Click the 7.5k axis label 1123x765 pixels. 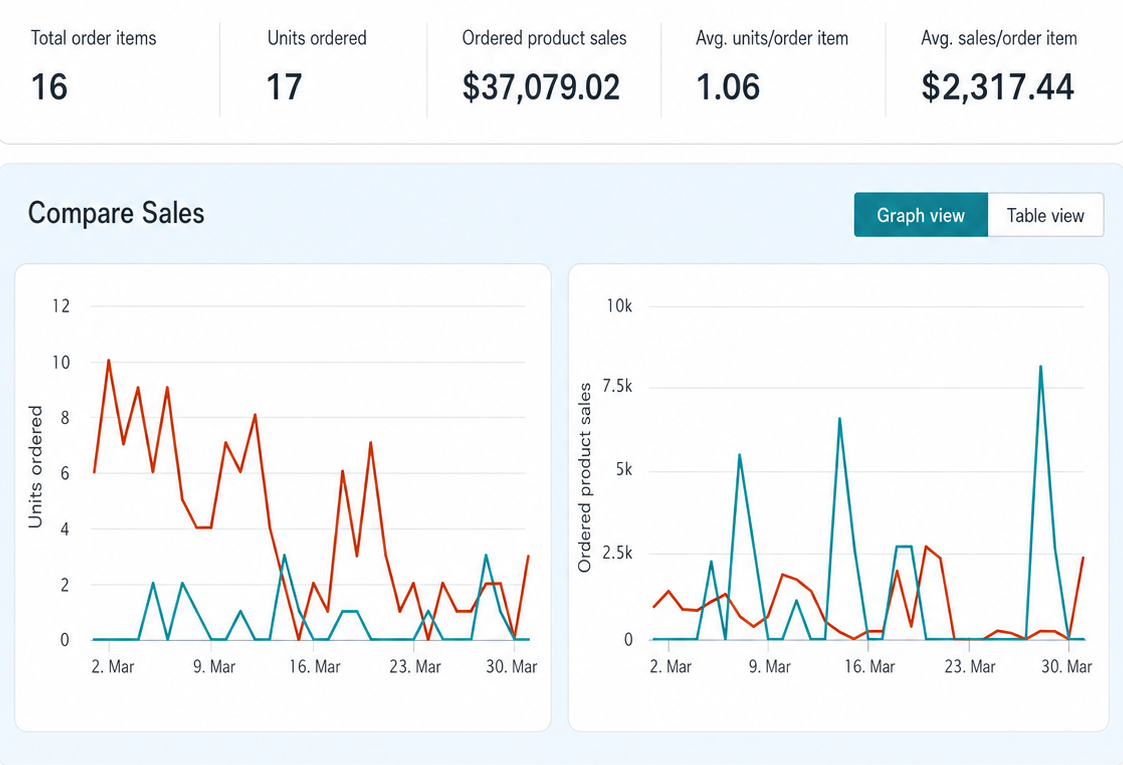coord(617,387)
